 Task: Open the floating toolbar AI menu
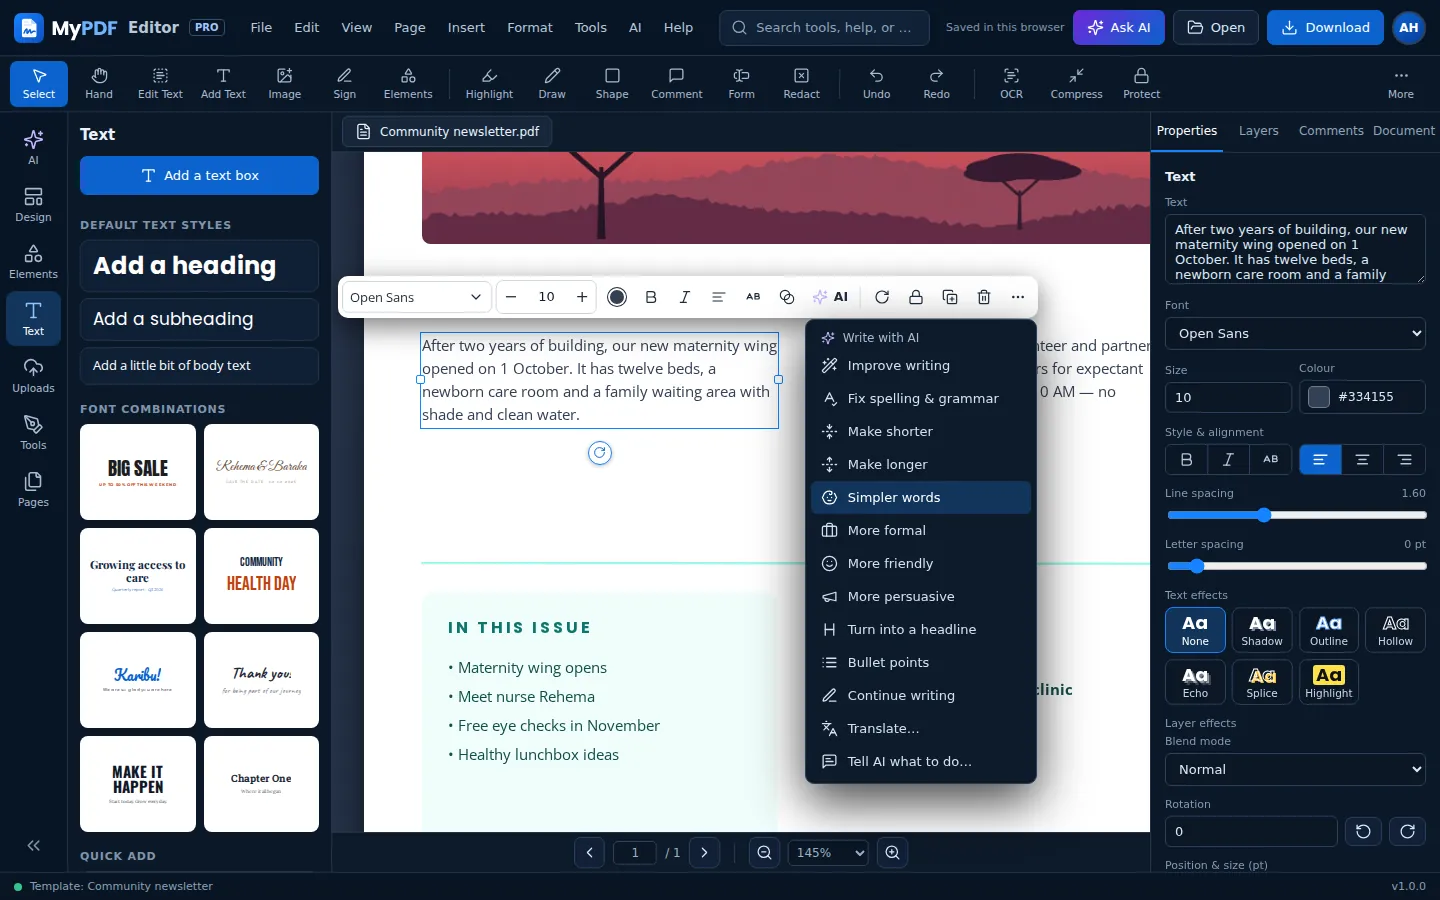tap(831, 297)
